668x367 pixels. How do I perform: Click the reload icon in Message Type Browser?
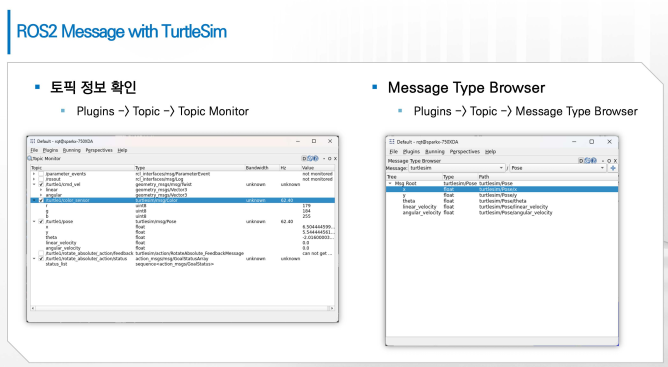(587, 161)
